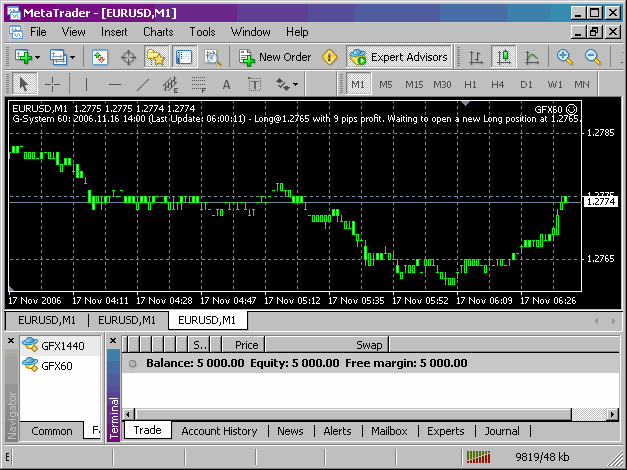The image size is (627, 470).
Task: Open the News tab
Action: [290, 431]
